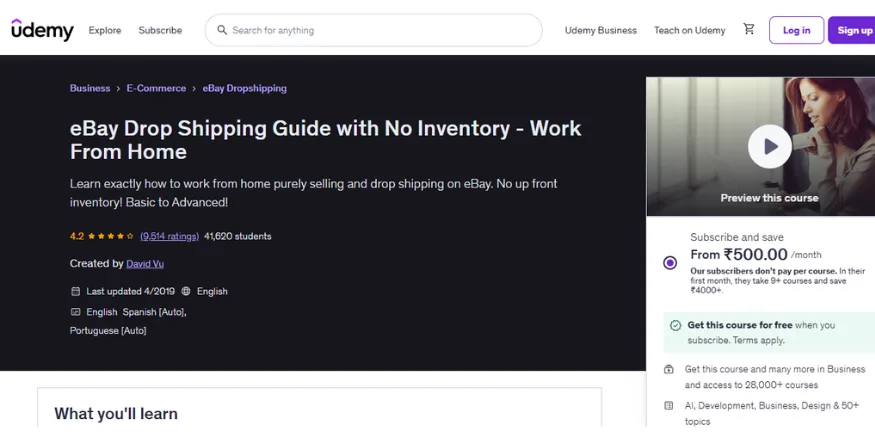The height and width of the screenshot is (438, 875).
Task: Click the 'From ₹500.00' price text
Action: coord(739,254)
